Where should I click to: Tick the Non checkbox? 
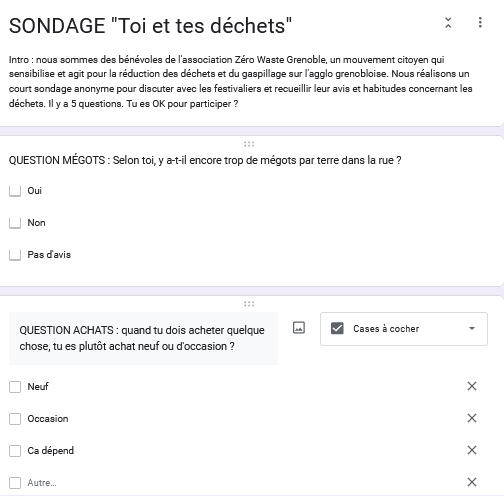(x=15, y=223)
